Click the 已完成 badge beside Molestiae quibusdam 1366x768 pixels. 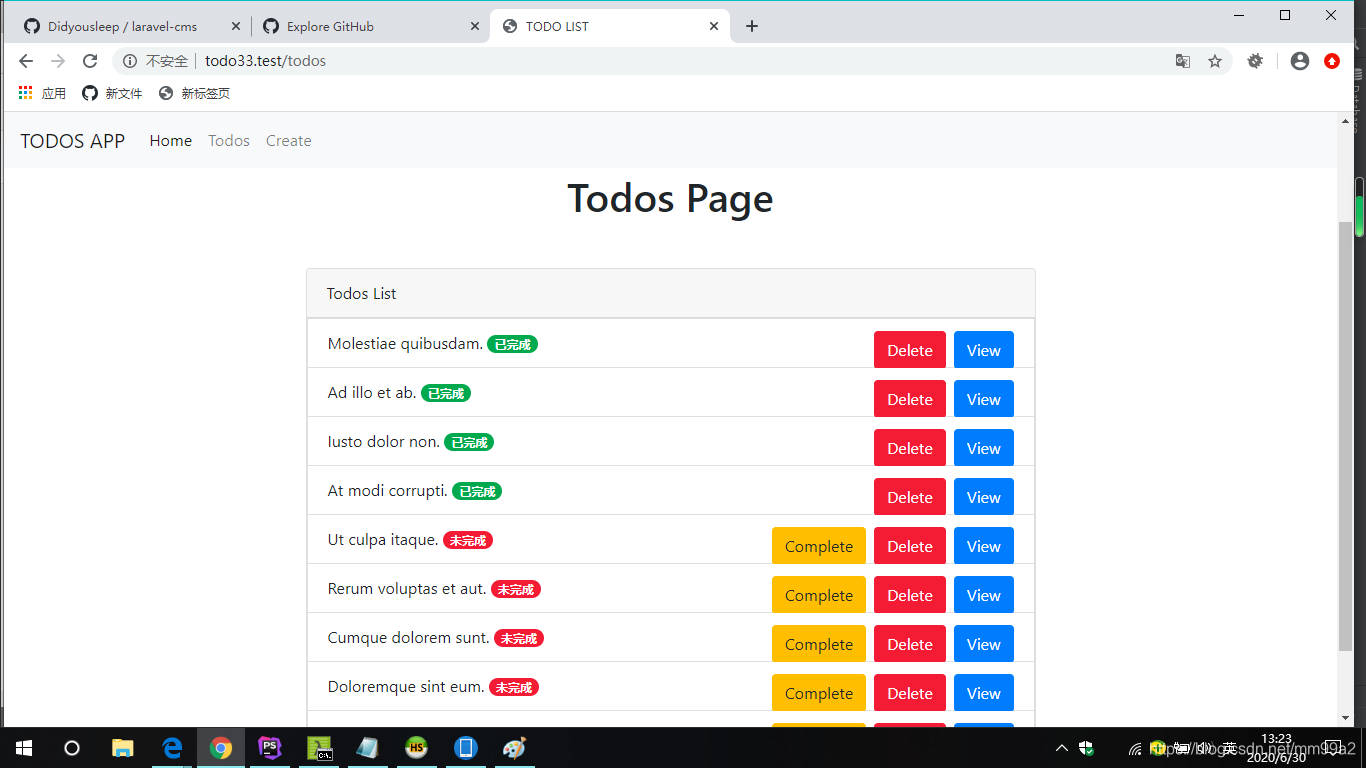pos(512,344)
